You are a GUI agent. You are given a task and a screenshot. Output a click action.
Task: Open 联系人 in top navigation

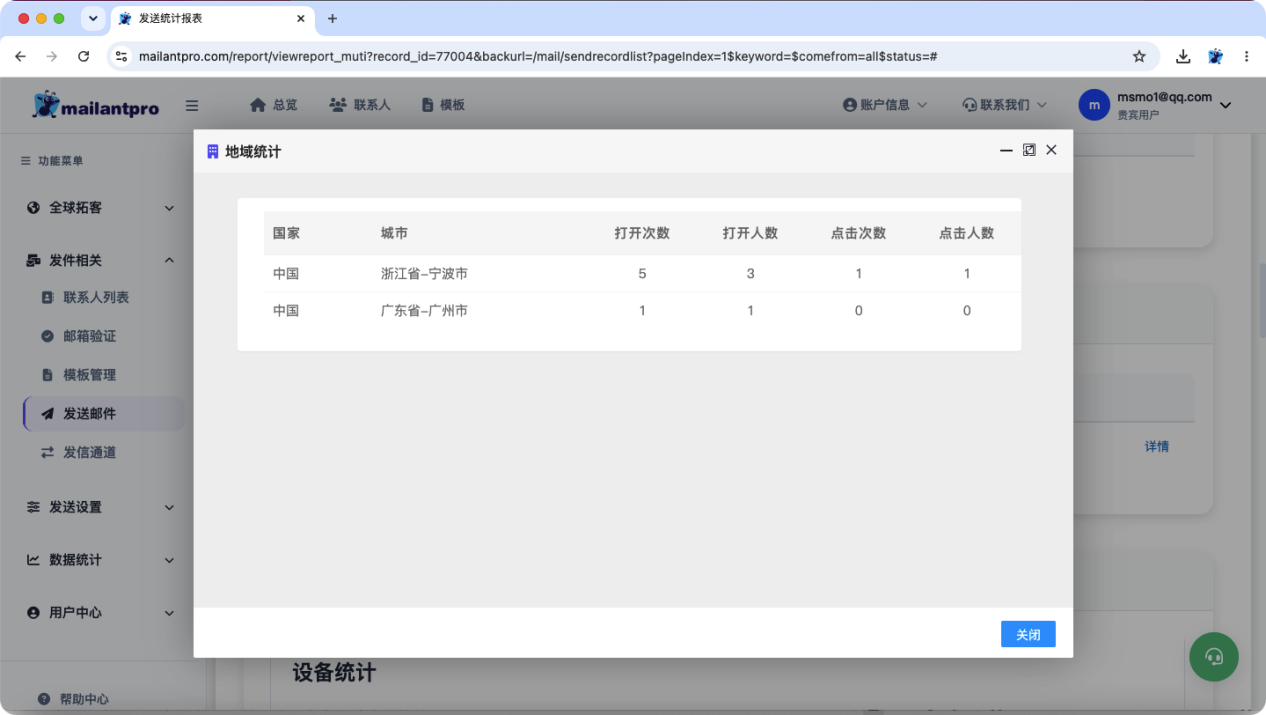coord(360,105)
